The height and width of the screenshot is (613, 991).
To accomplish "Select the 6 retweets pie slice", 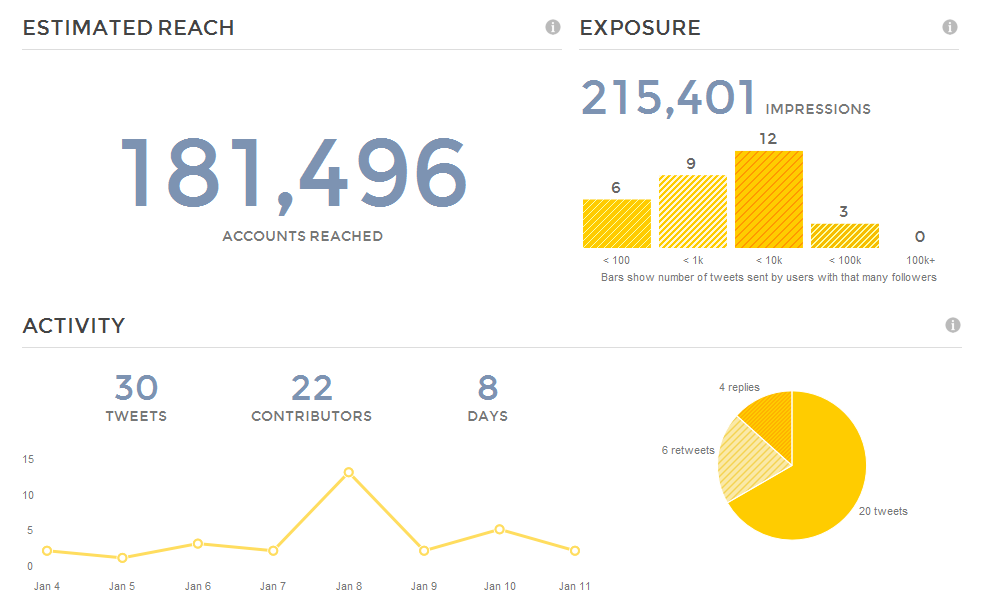I will [x=750, y=458].
